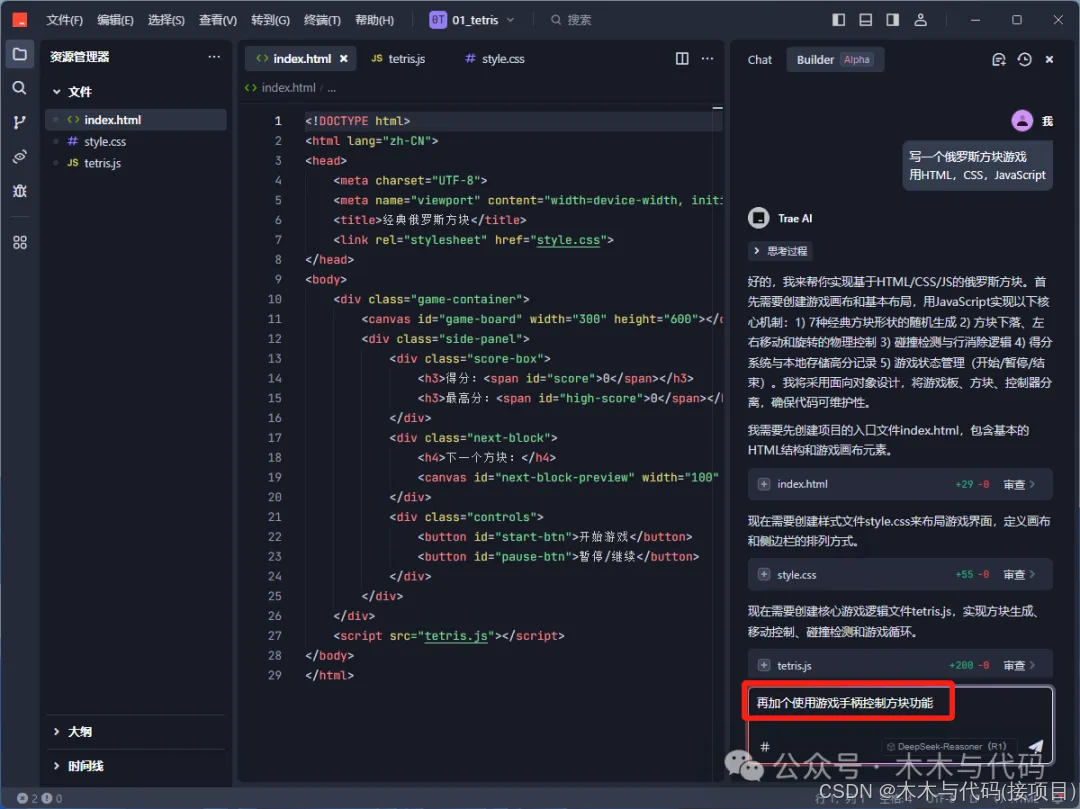Click the style.css link on line 7
The height and width of the screenshot is (809, 1080).
point(568,240)
